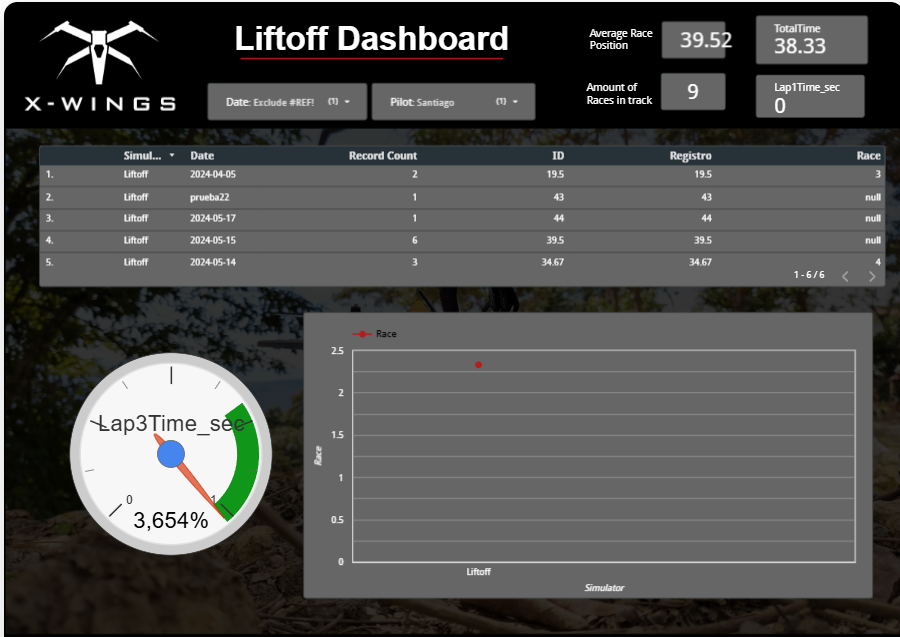Screen dimensions: 900x637
Task: Select the Record Count column header
Action: point(383,155)
